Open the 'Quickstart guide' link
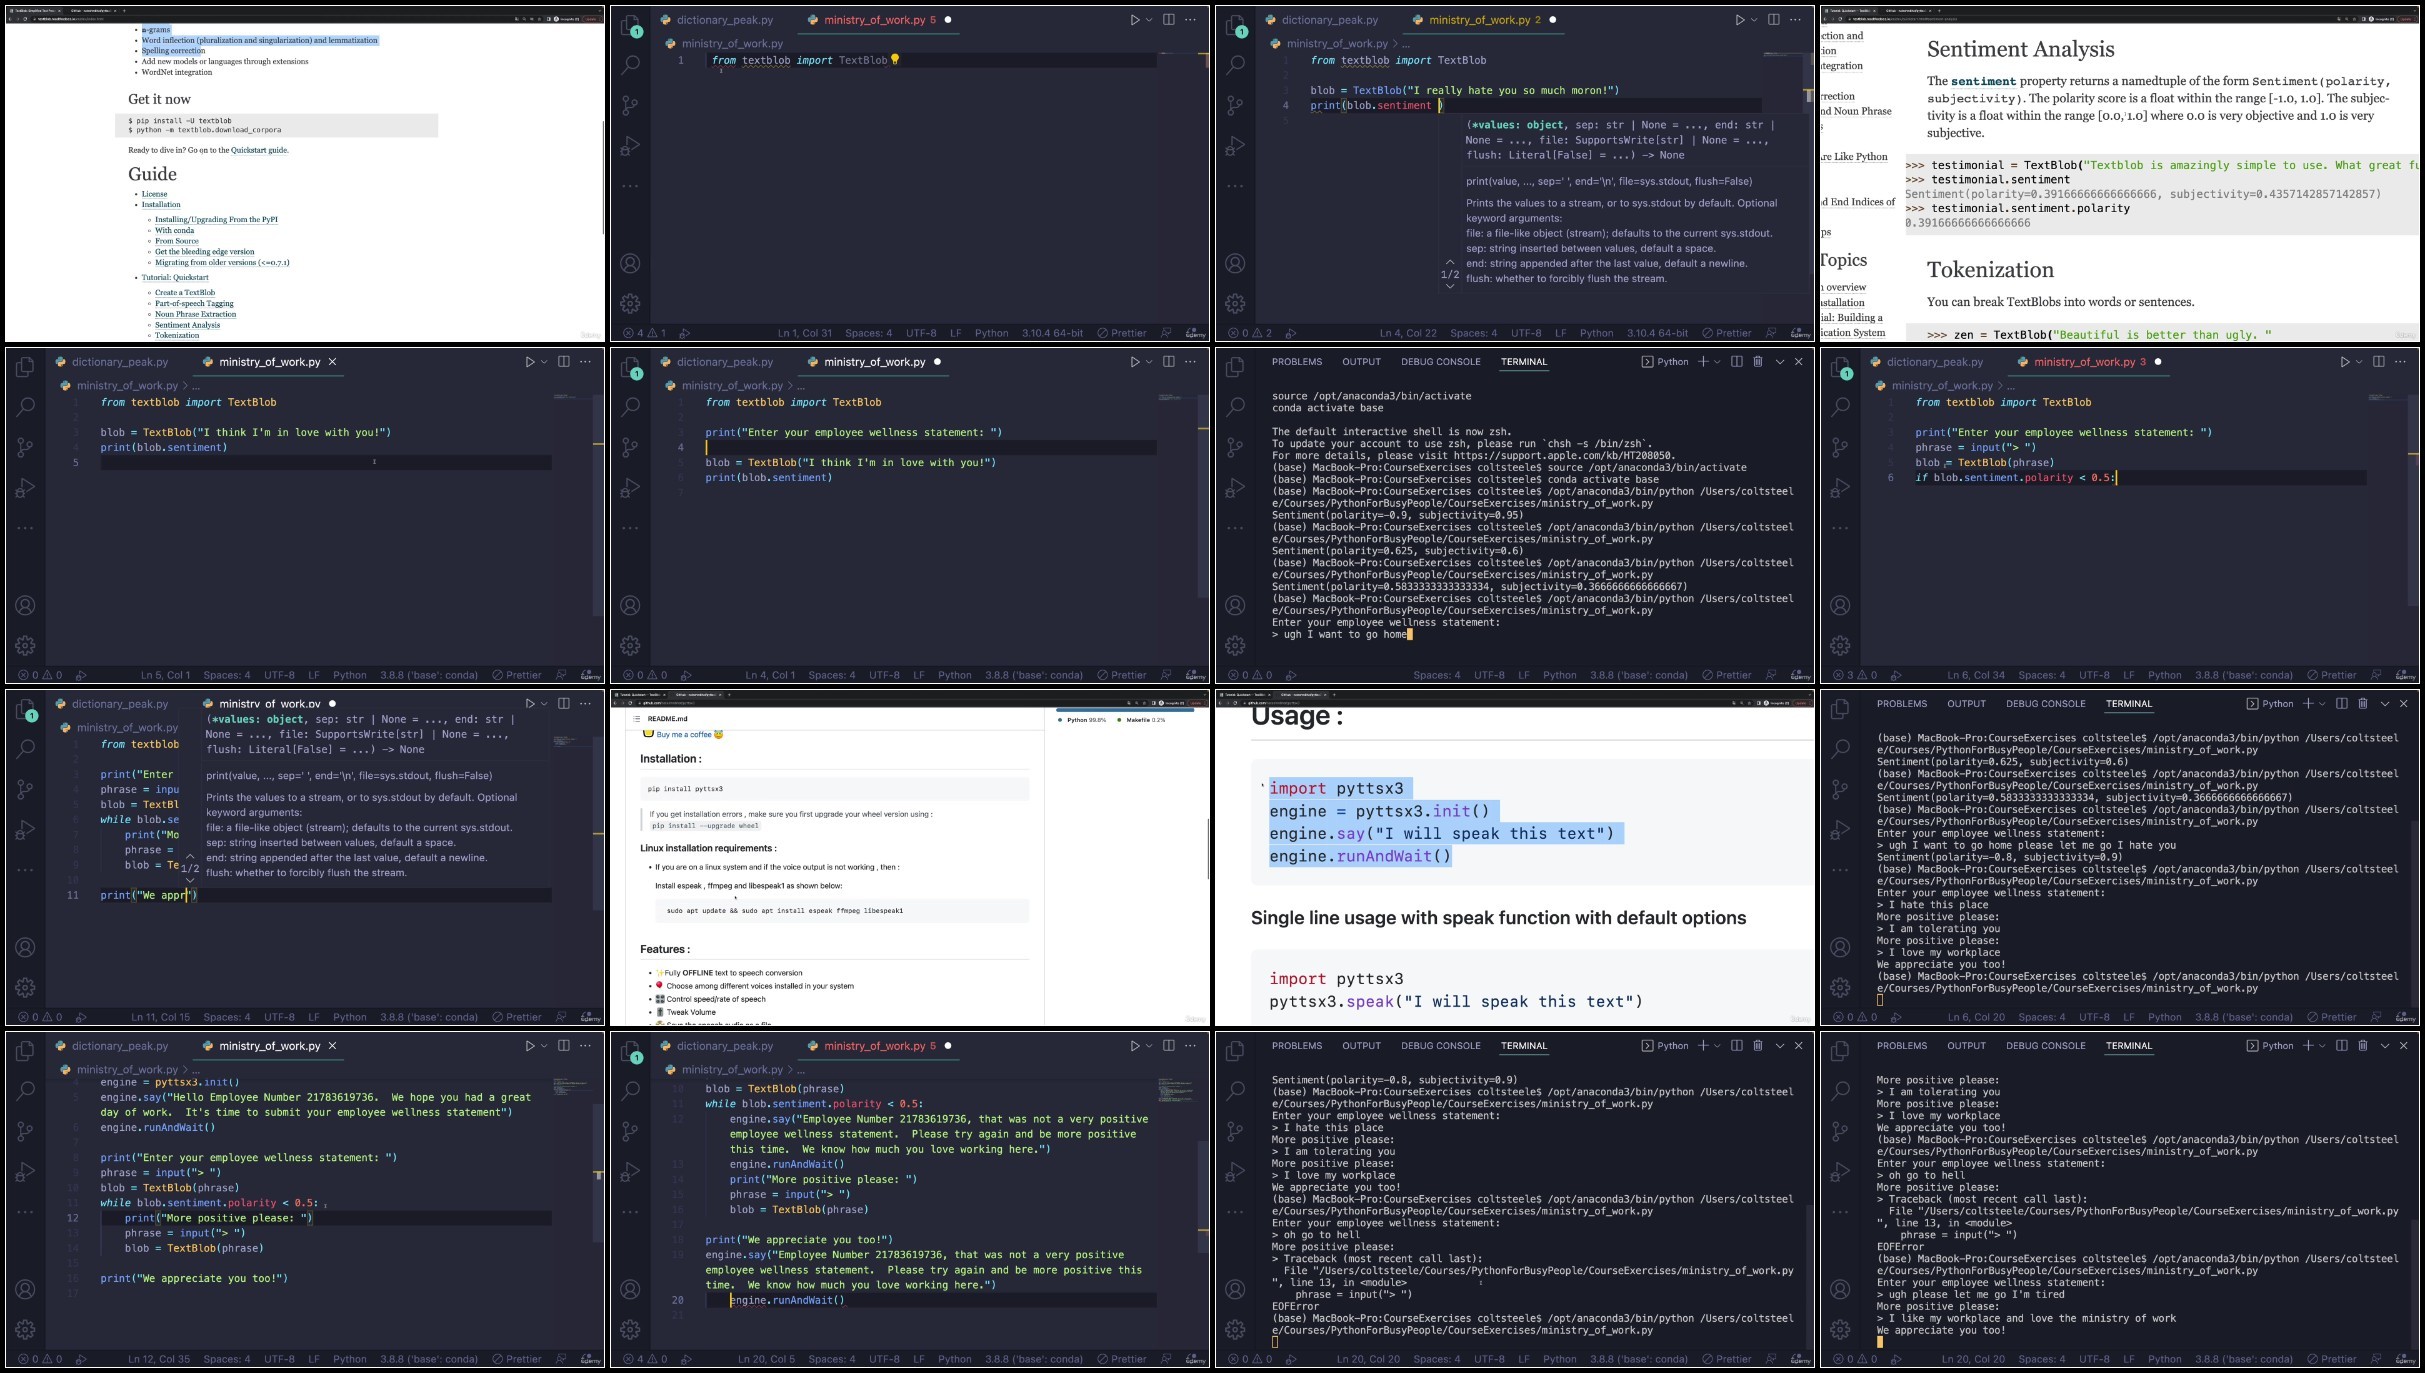The height and width of the screenshot is (1373, 2425). pyautogui.click(x=259, y=150)
